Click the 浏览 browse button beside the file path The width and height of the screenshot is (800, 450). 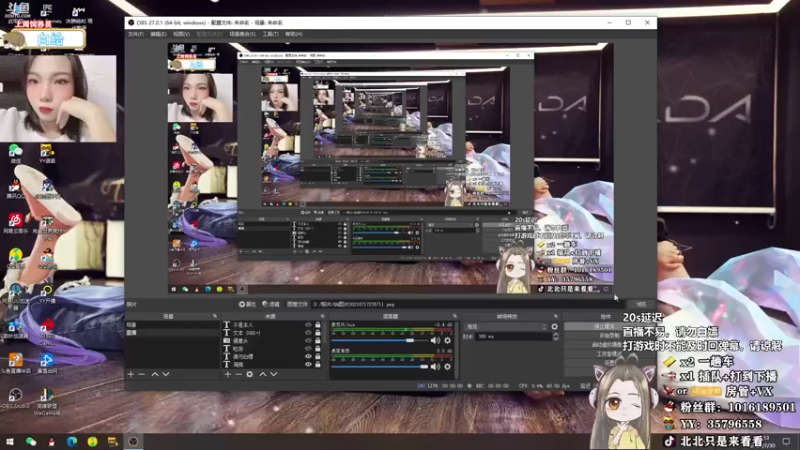(641, 304)
